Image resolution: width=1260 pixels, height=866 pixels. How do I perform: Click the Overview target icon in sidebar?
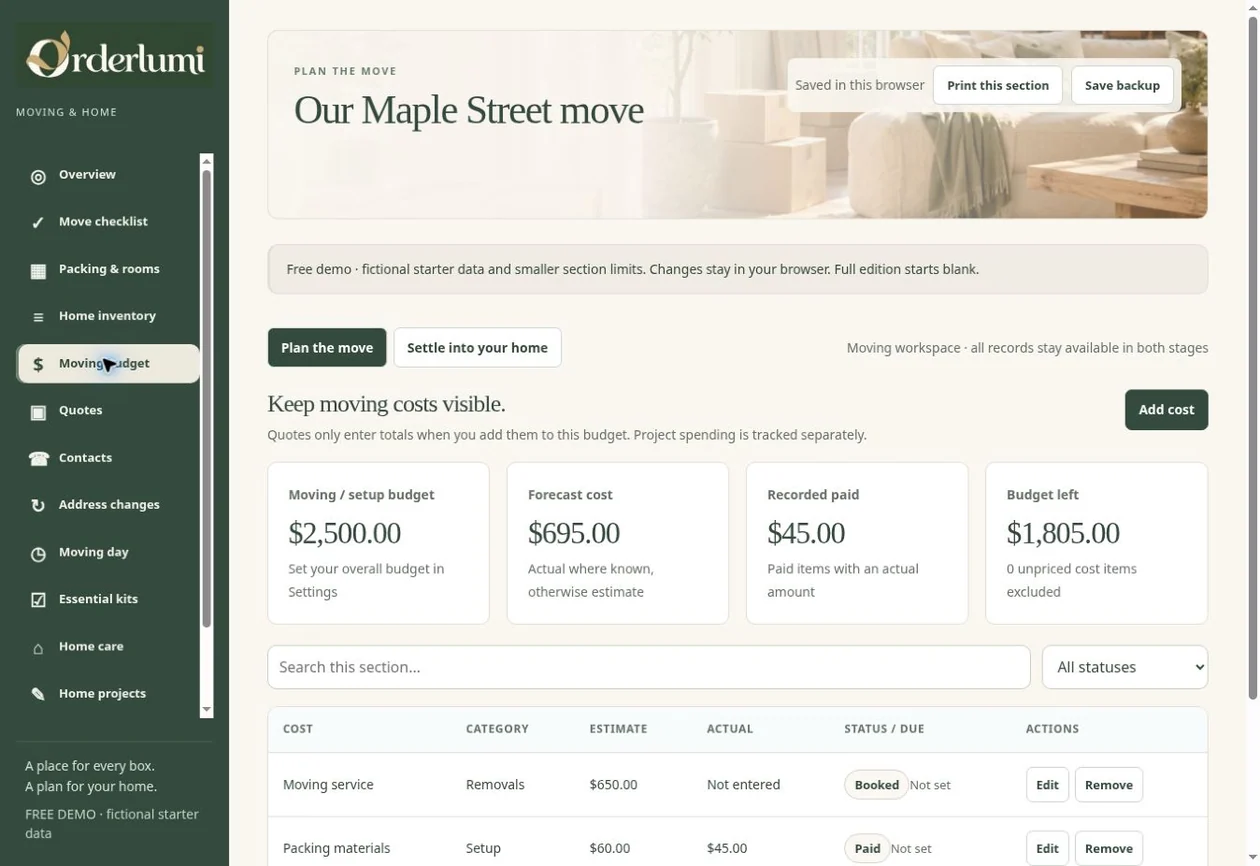(x=38, y=177)
